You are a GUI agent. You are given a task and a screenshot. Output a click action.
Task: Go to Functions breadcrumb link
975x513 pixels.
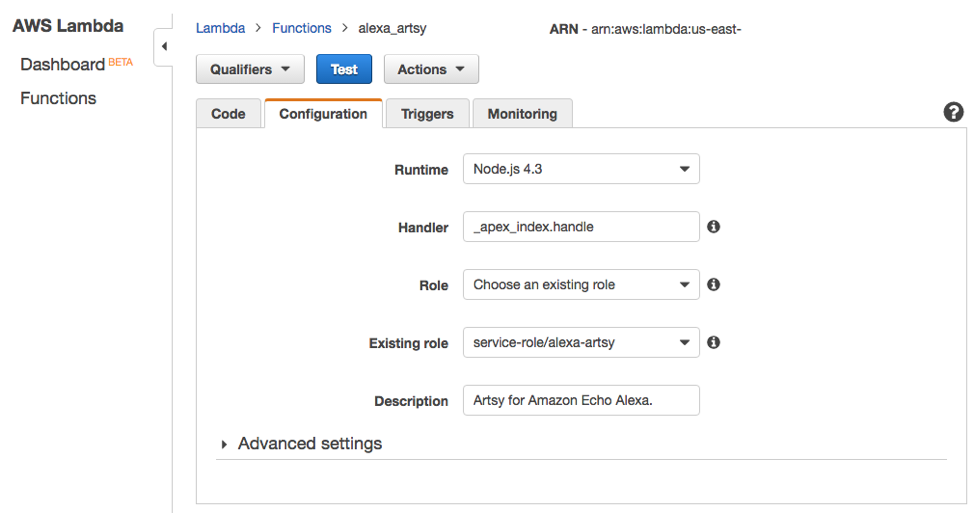[302, 29]
